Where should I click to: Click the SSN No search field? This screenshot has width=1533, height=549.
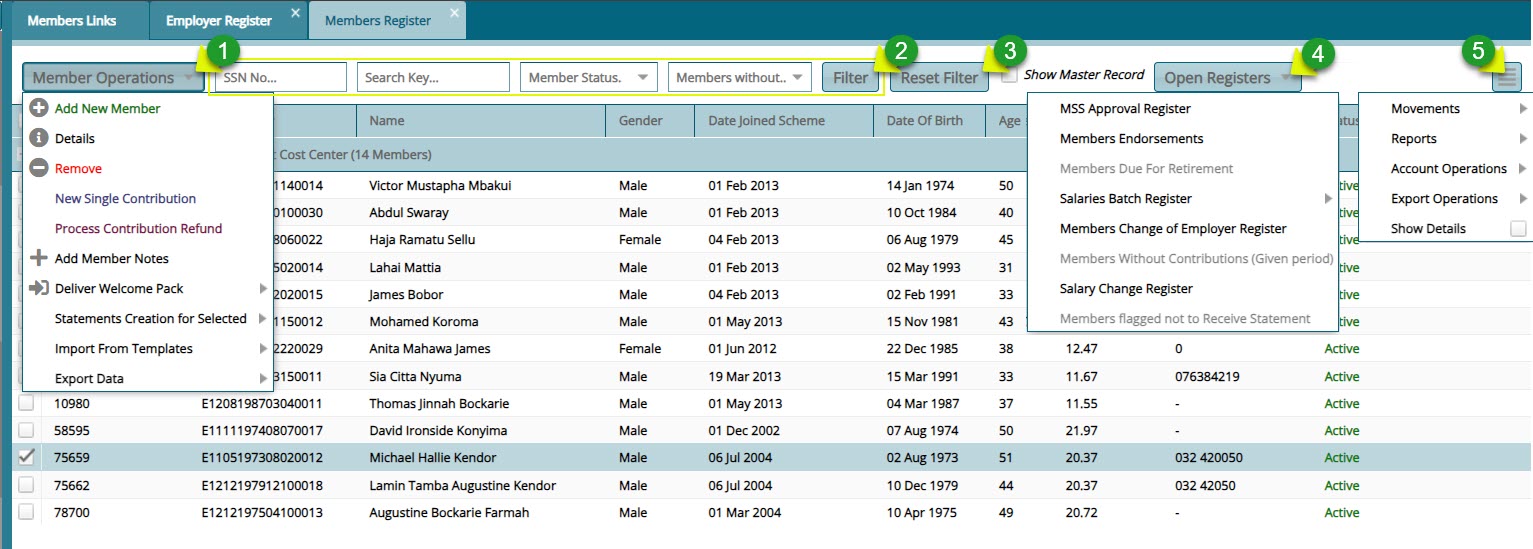click(280, 78)
